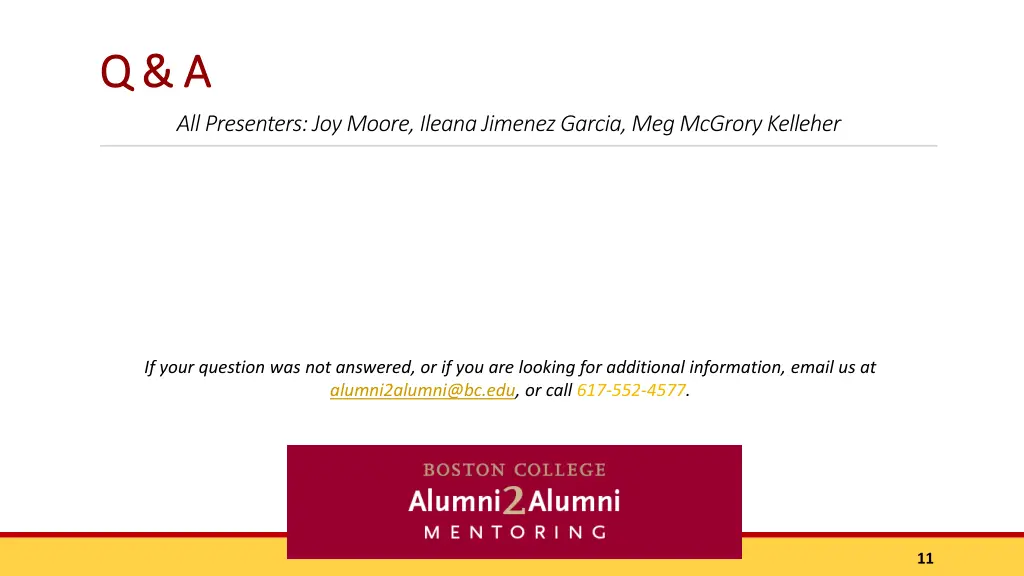
Task: Click the BOSTON COLLEGE text in logo
Action: [515, 470]
